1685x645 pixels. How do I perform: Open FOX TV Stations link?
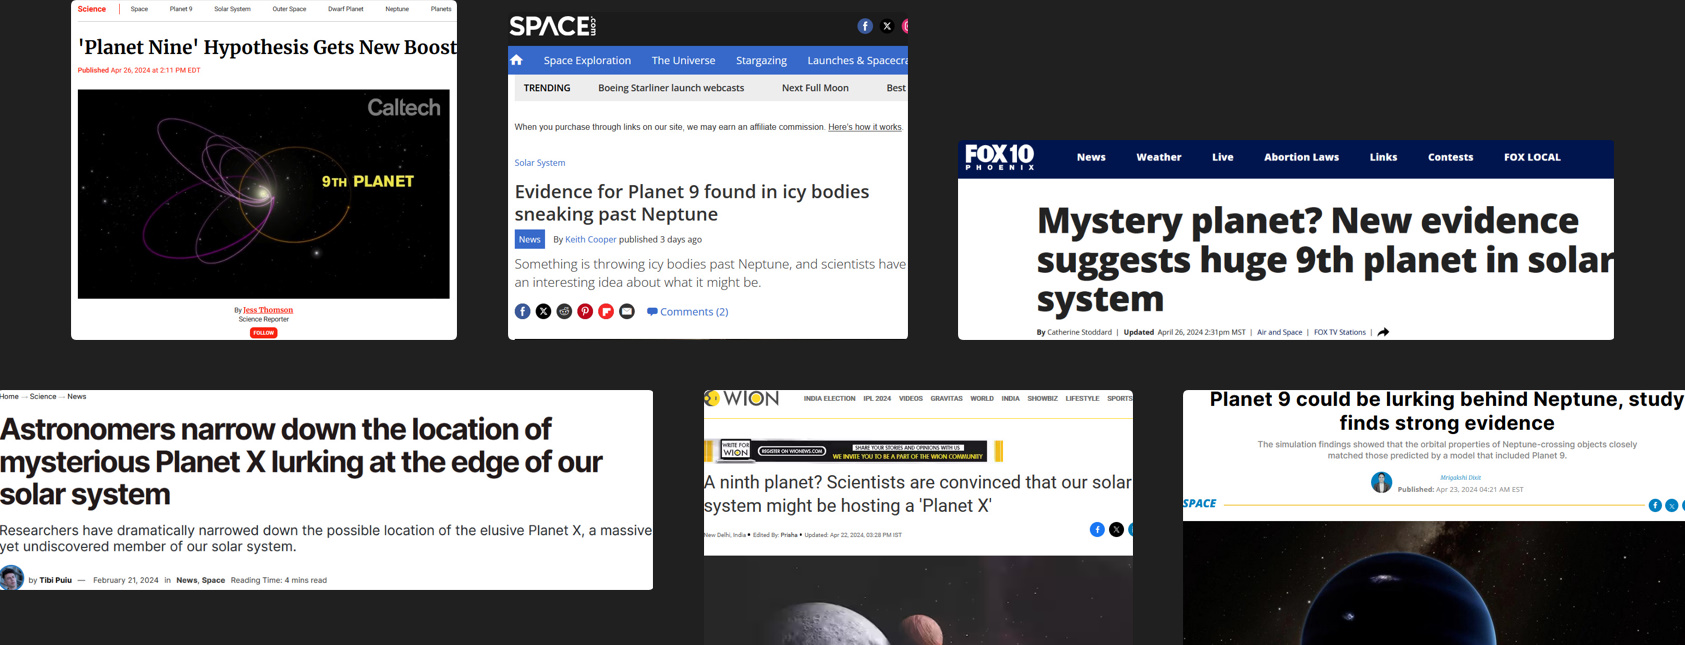[1339, 332]
